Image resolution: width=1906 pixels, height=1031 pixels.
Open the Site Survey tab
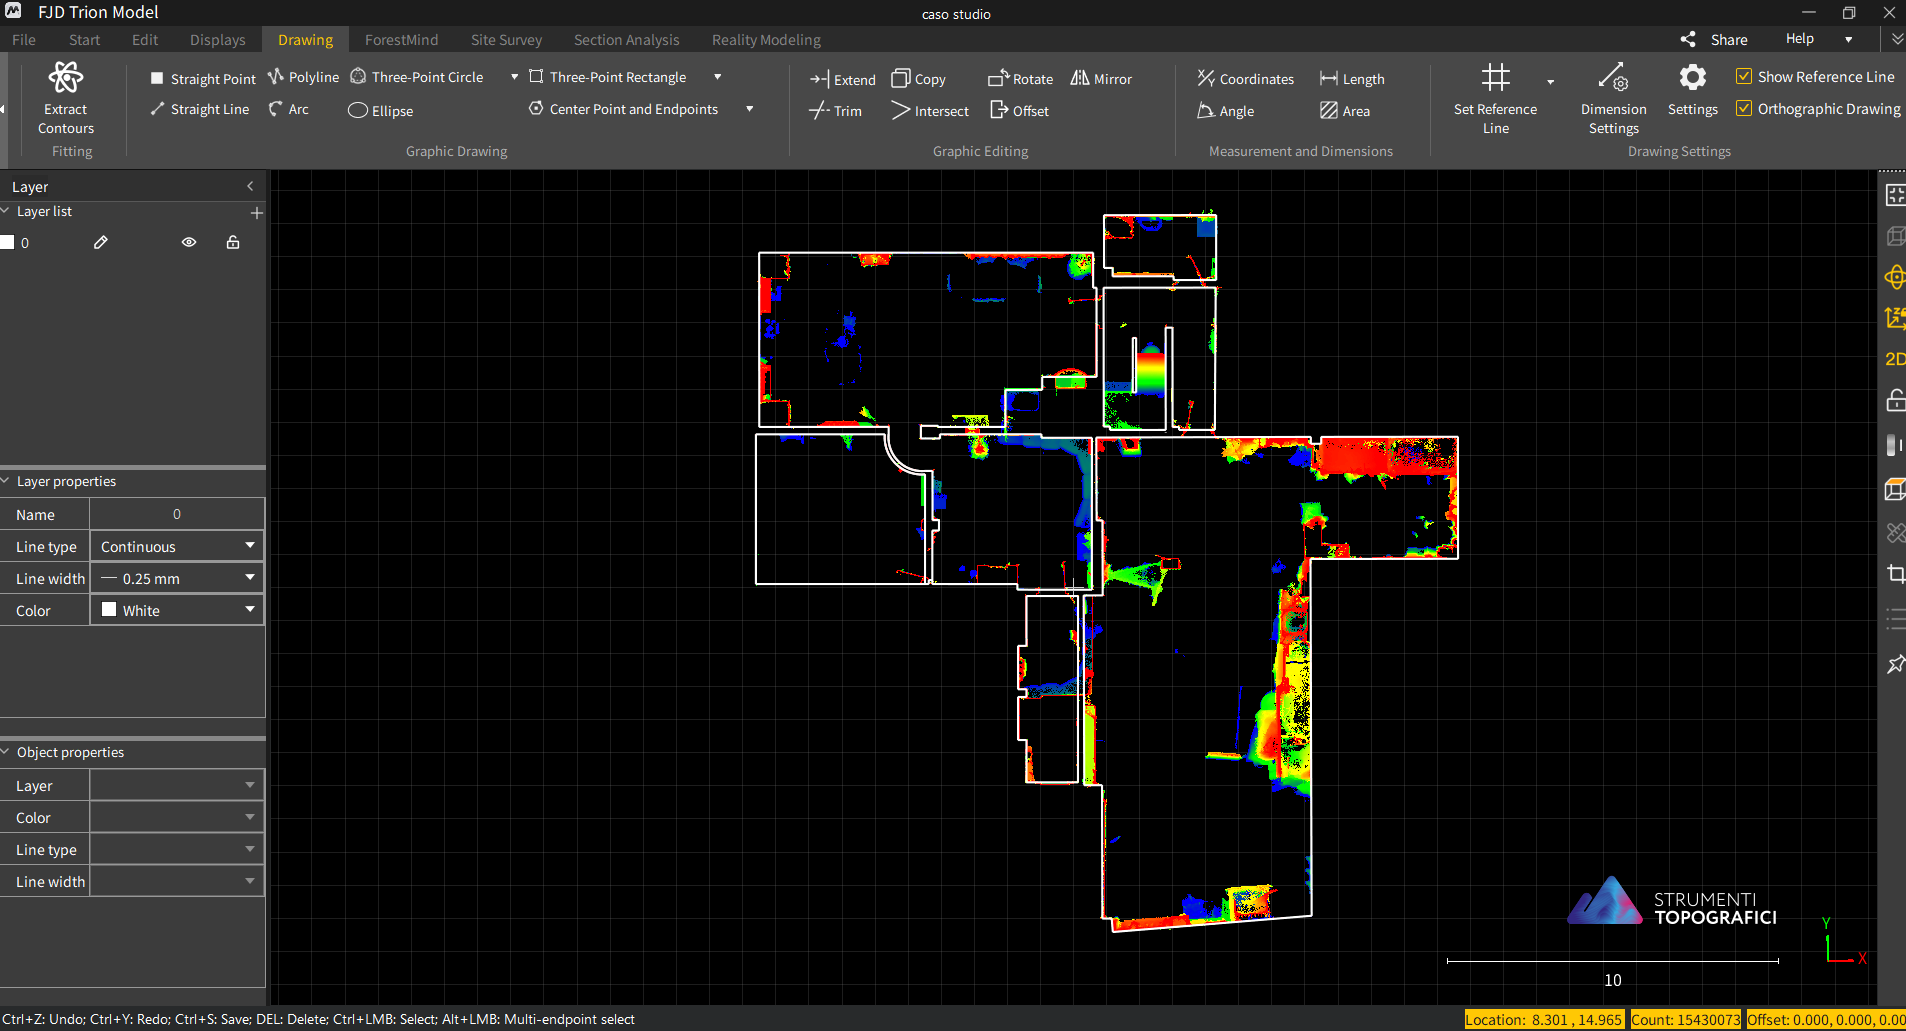pos(506,40)
